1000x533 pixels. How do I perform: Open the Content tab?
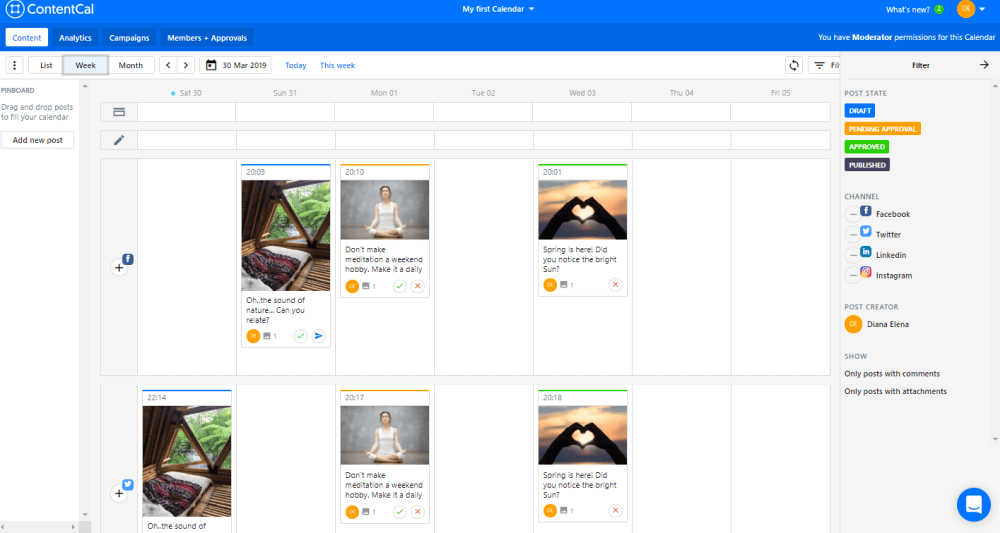27,38
